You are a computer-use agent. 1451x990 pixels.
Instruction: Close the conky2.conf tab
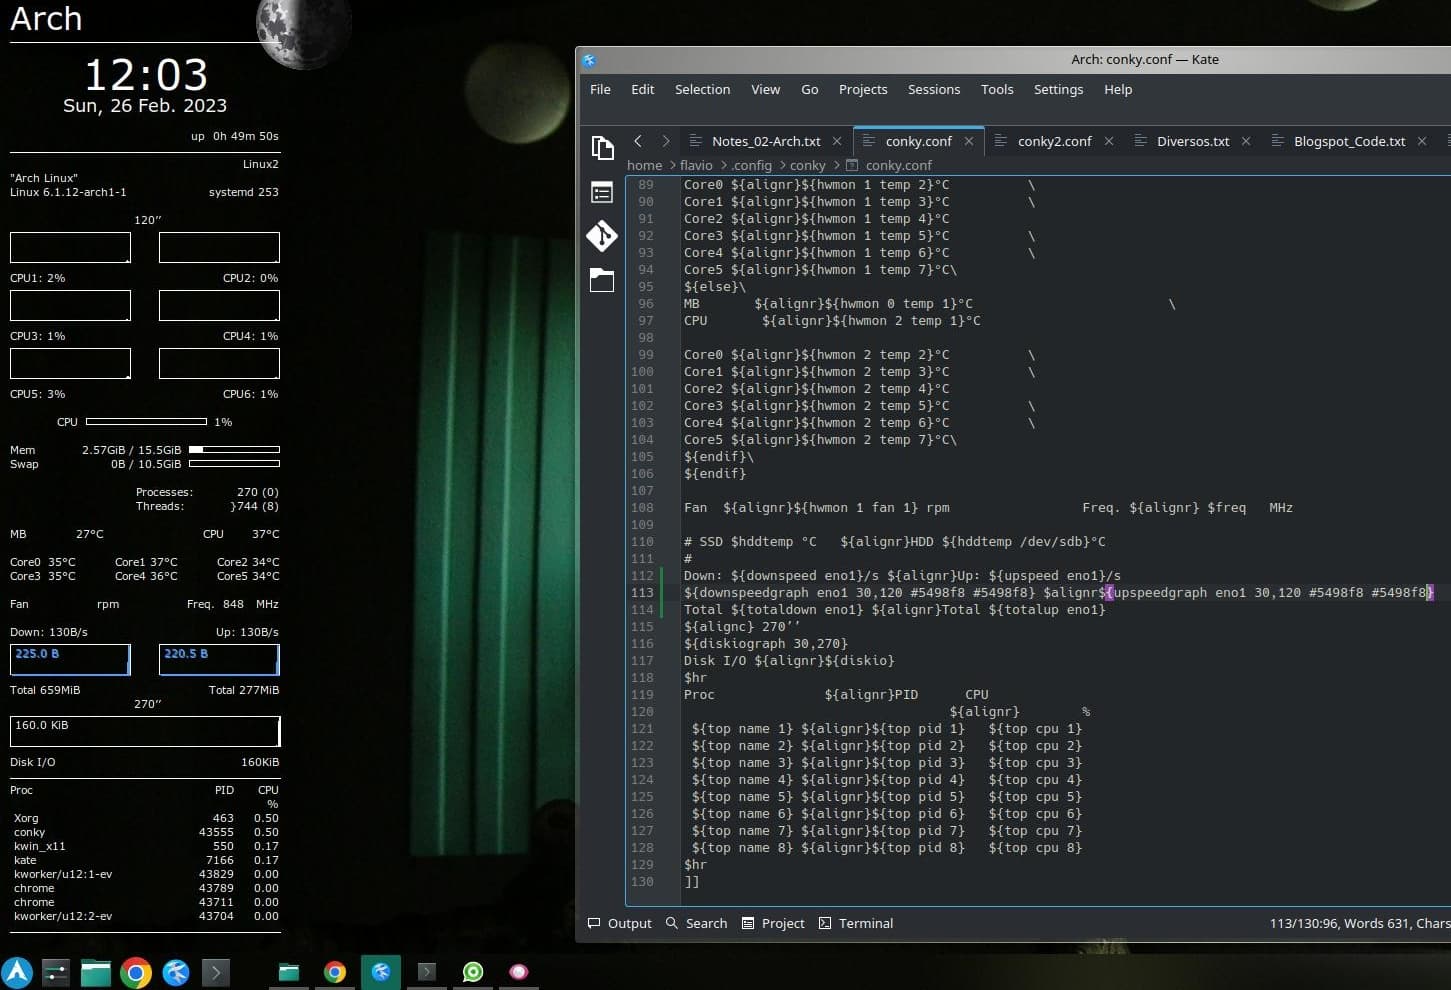(1109, 141)
